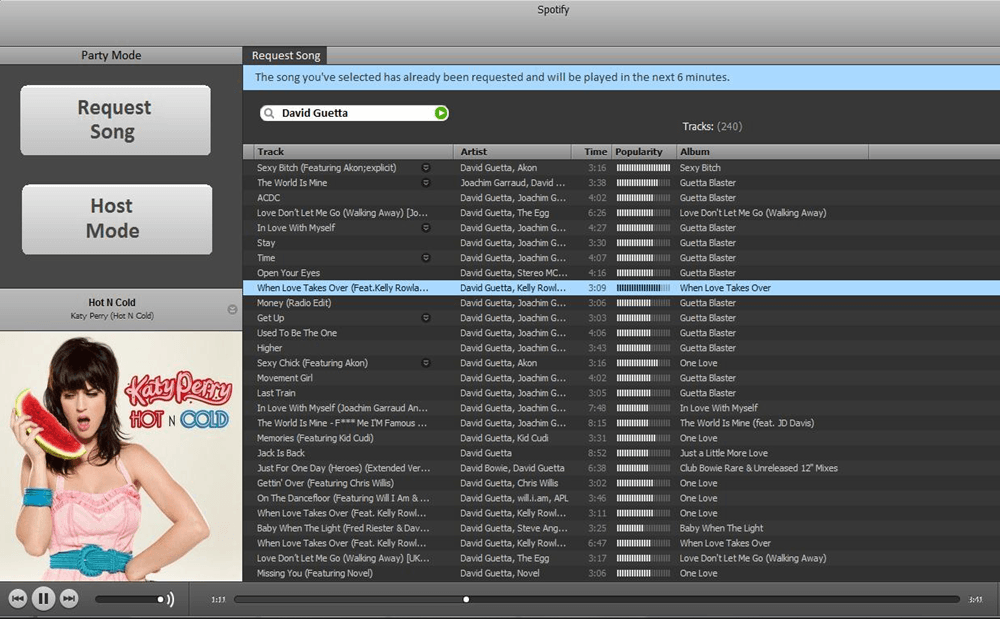The width and height of the screenshot is (1000, 619).
Task: Select track Missing You (Featuring Novel)
Action: (314, 573)
